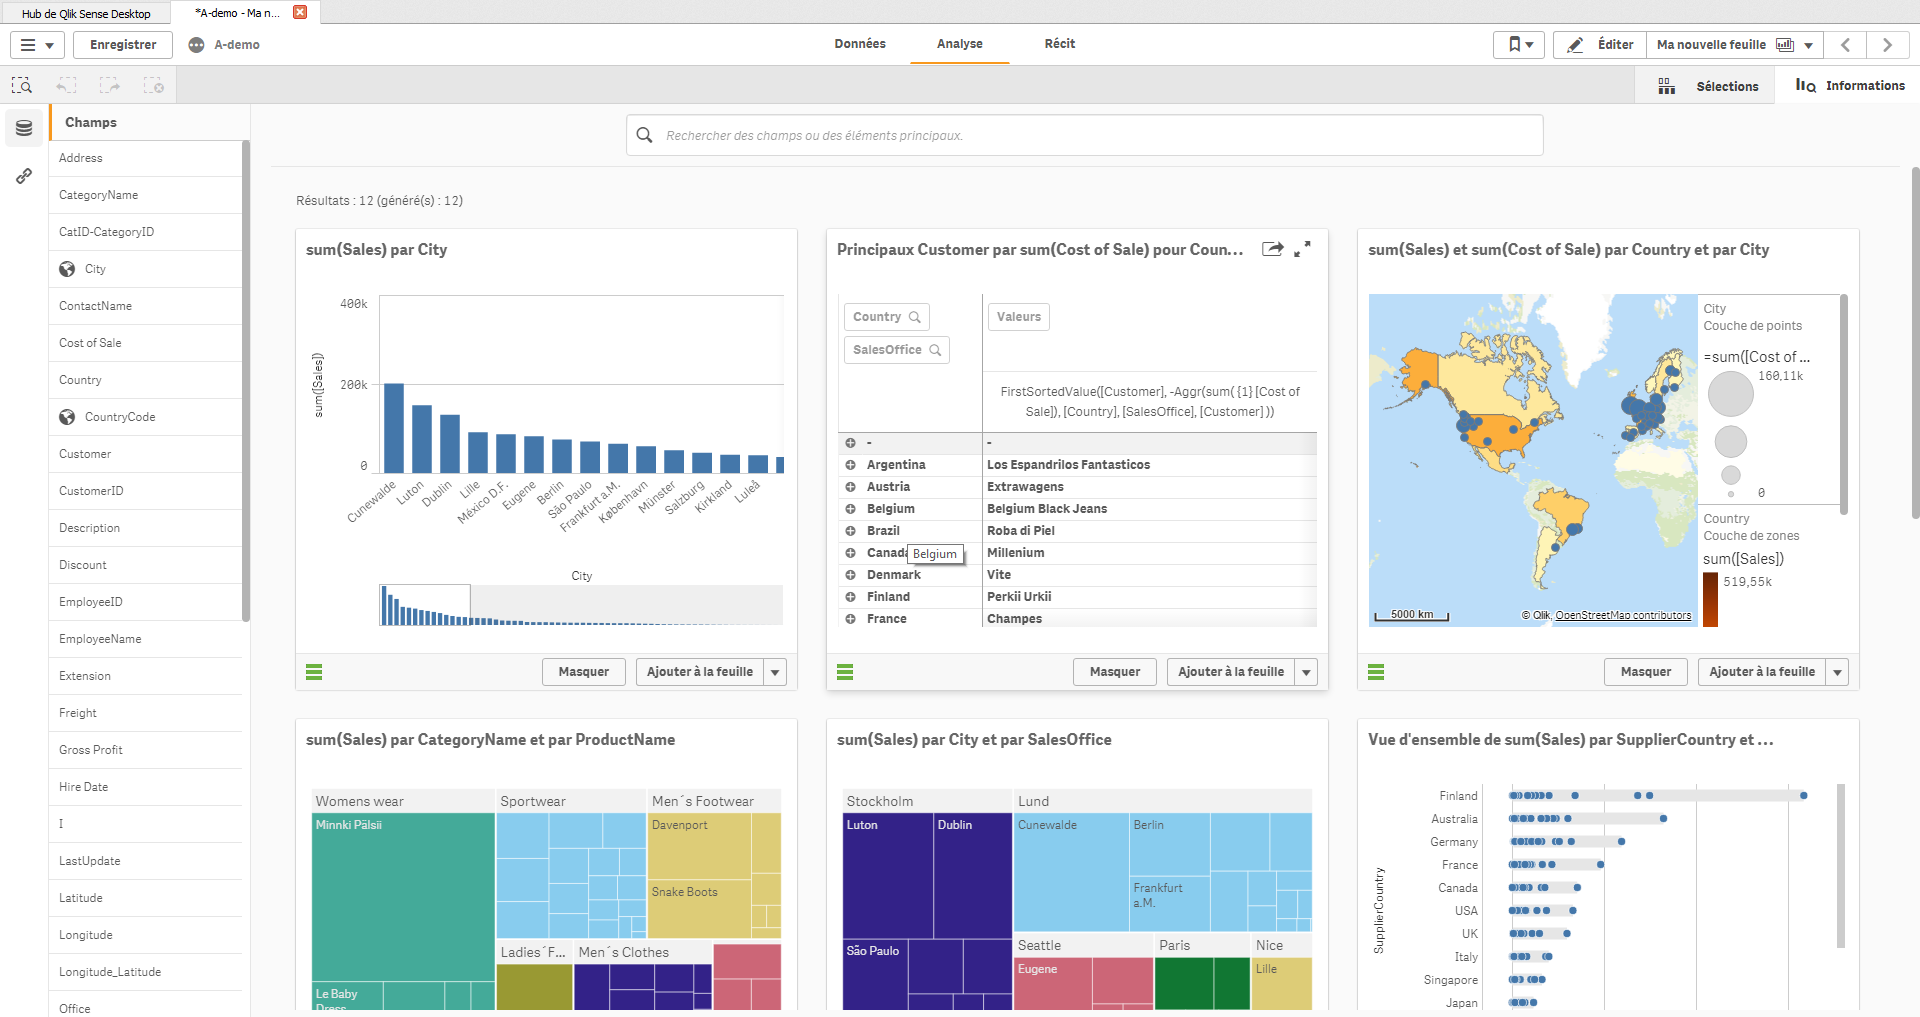Open the bookmarks icon dropdown
The width and height of the screenshot is (1920, 1017).
coord(1519,45)
